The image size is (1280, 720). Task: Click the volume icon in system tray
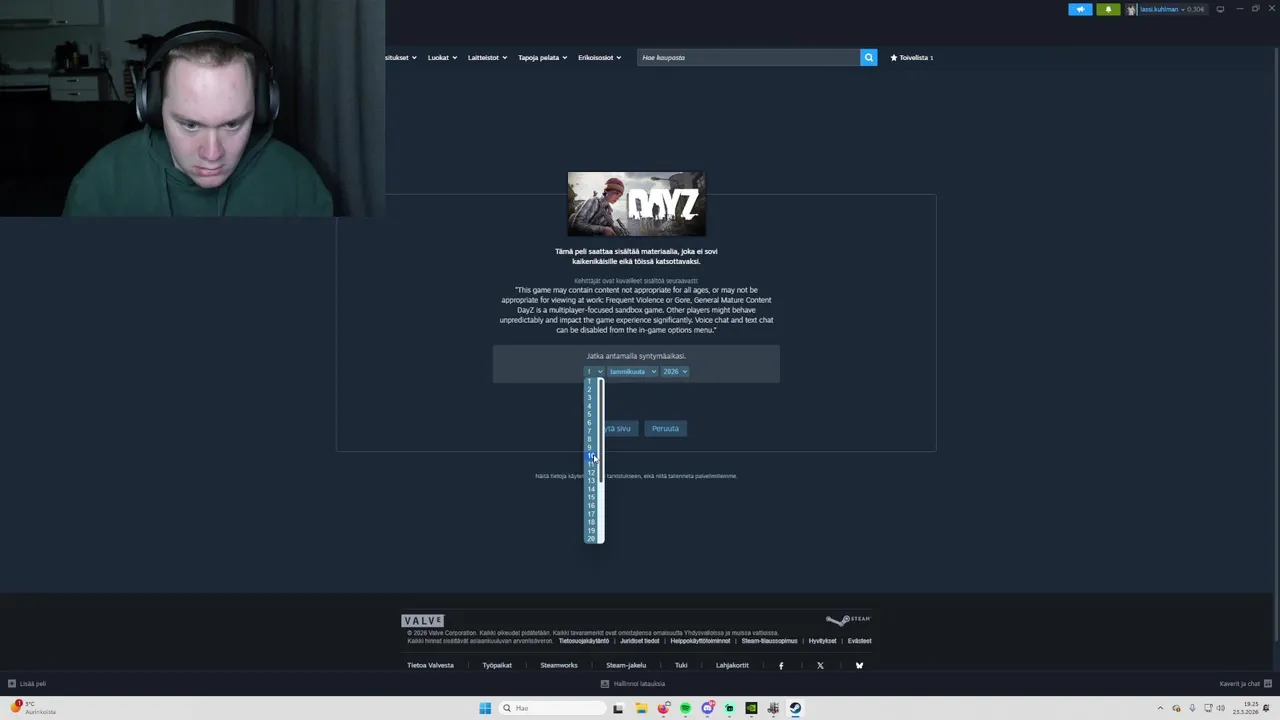point(1223,708)
